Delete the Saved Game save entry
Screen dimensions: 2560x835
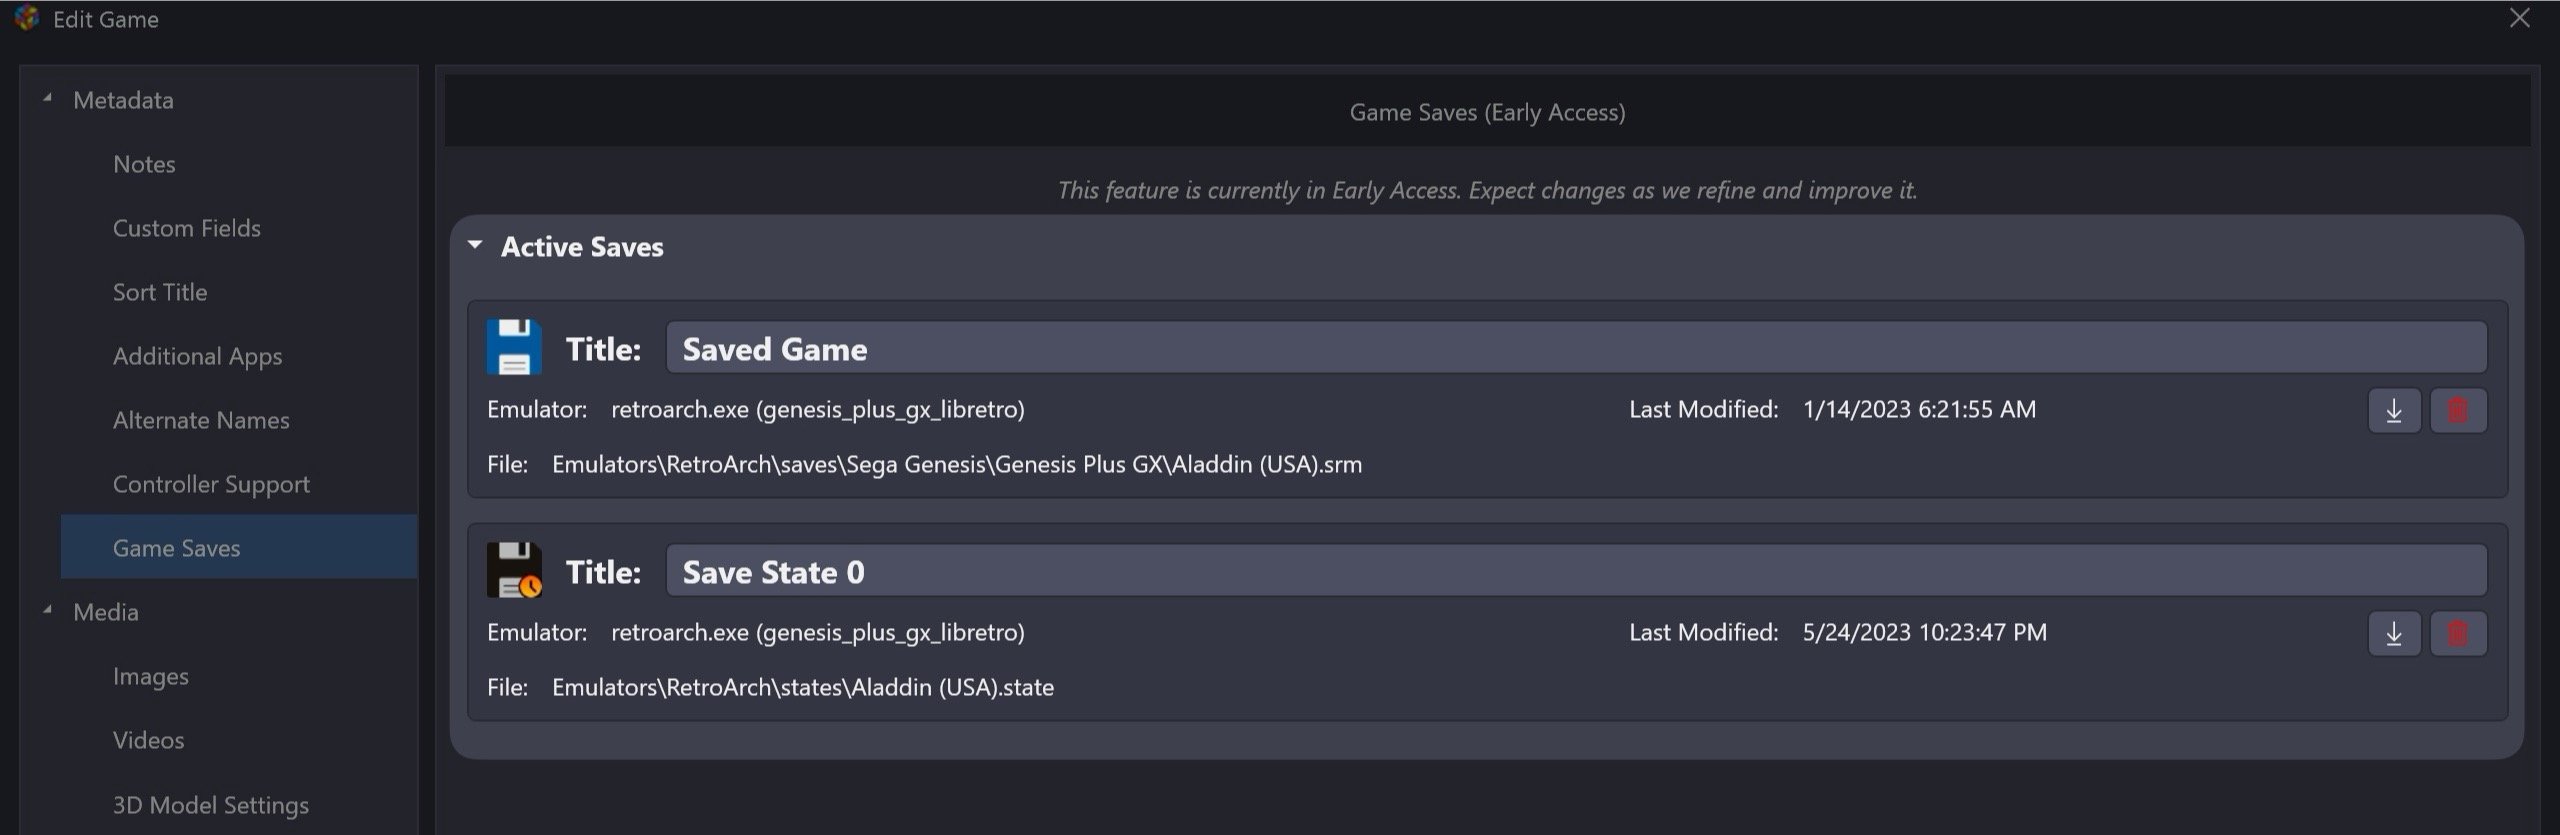click(2458, 410)
